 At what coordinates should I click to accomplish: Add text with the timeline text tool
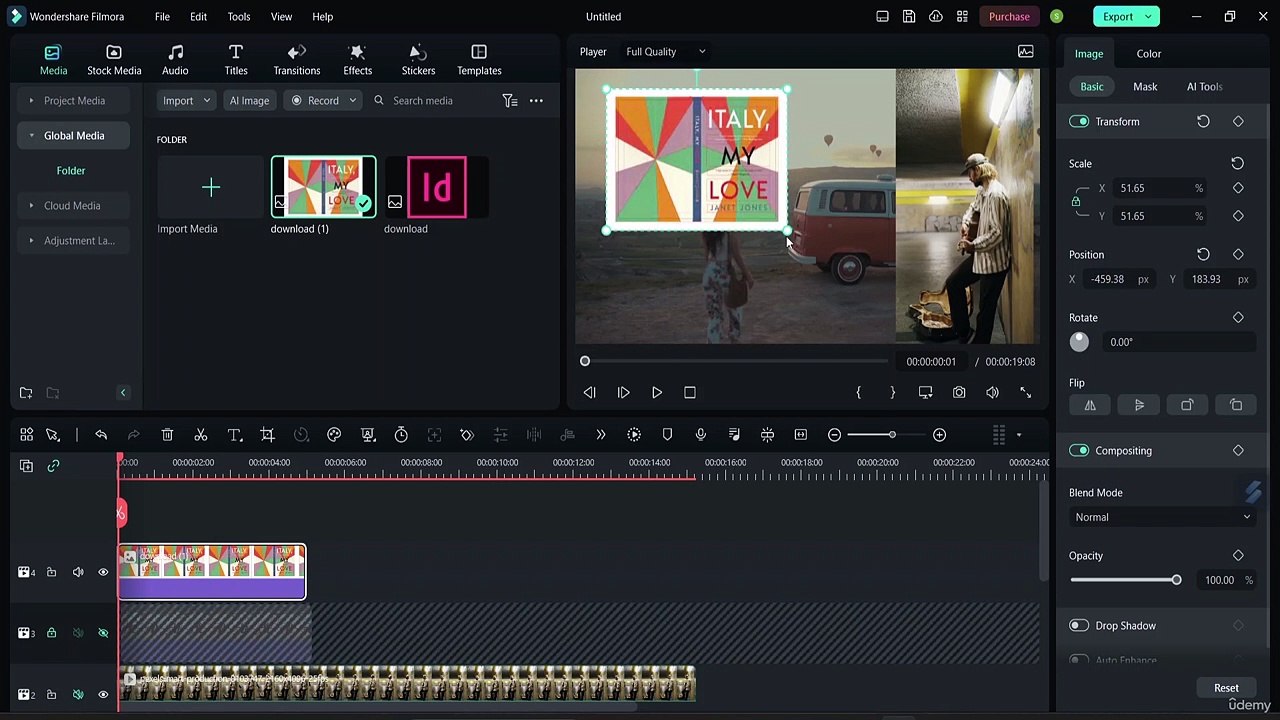(x=235, y=435)
